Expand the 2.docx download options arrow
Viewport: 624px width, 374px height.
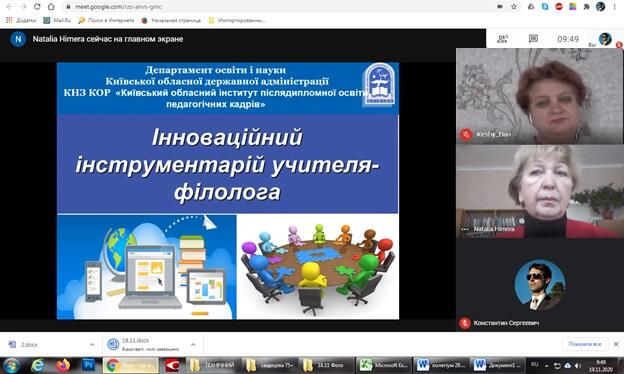pyautogui.click(x=92, y=345)
